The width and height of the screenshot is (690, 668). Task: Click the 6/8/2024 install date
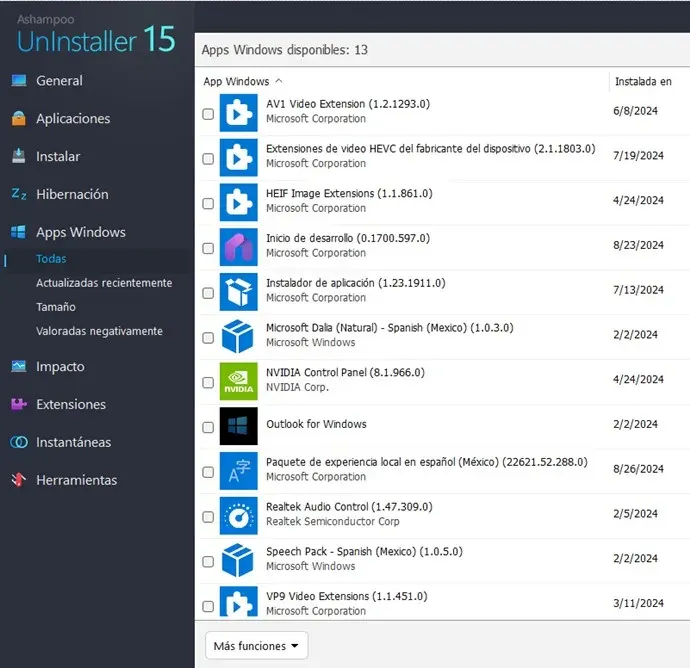[x=635, y=111]
